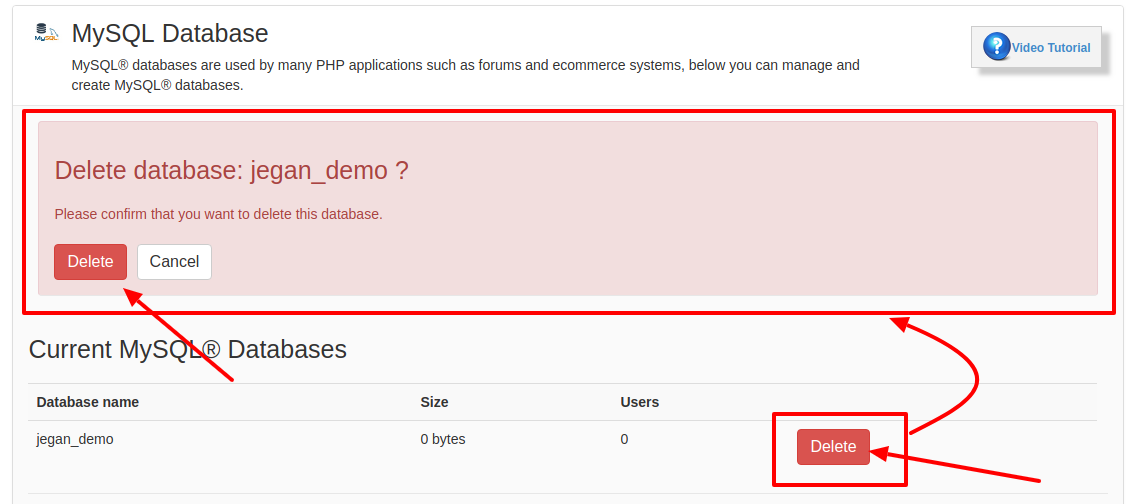Click the '0 bytes' size value
Image resolution: width=1140 pixels, height=504 pixels.
point(443,439)
